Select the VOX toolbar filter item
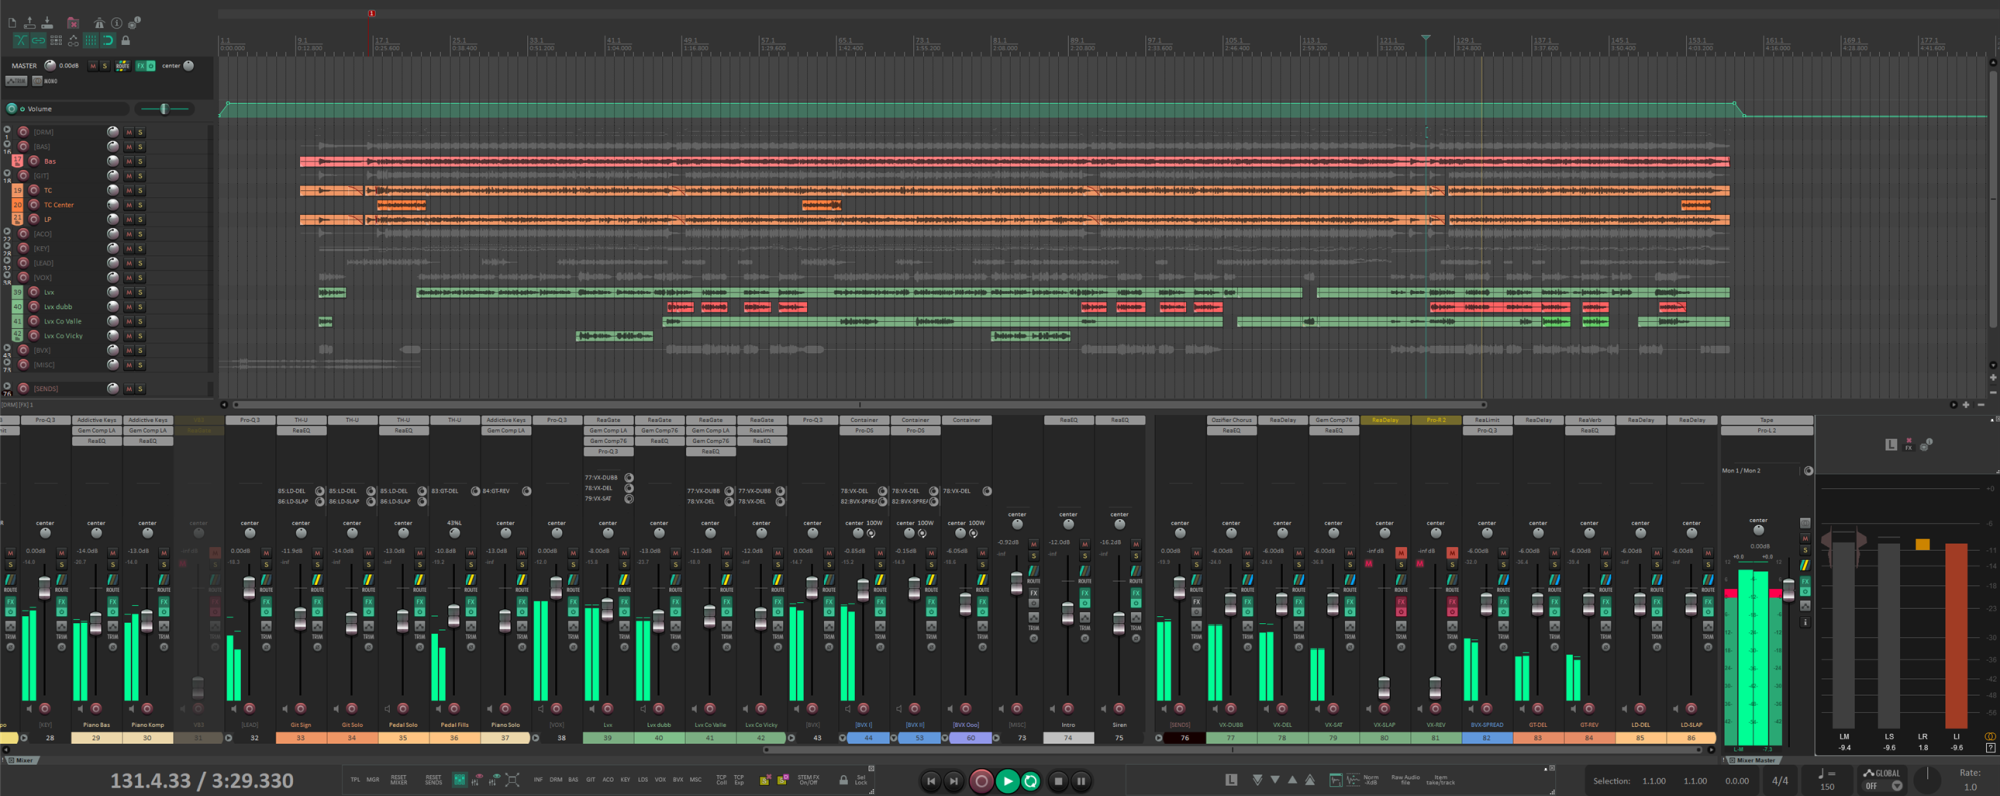Image resolution: width=2000 pixels, height=796 pixels. 660,779
